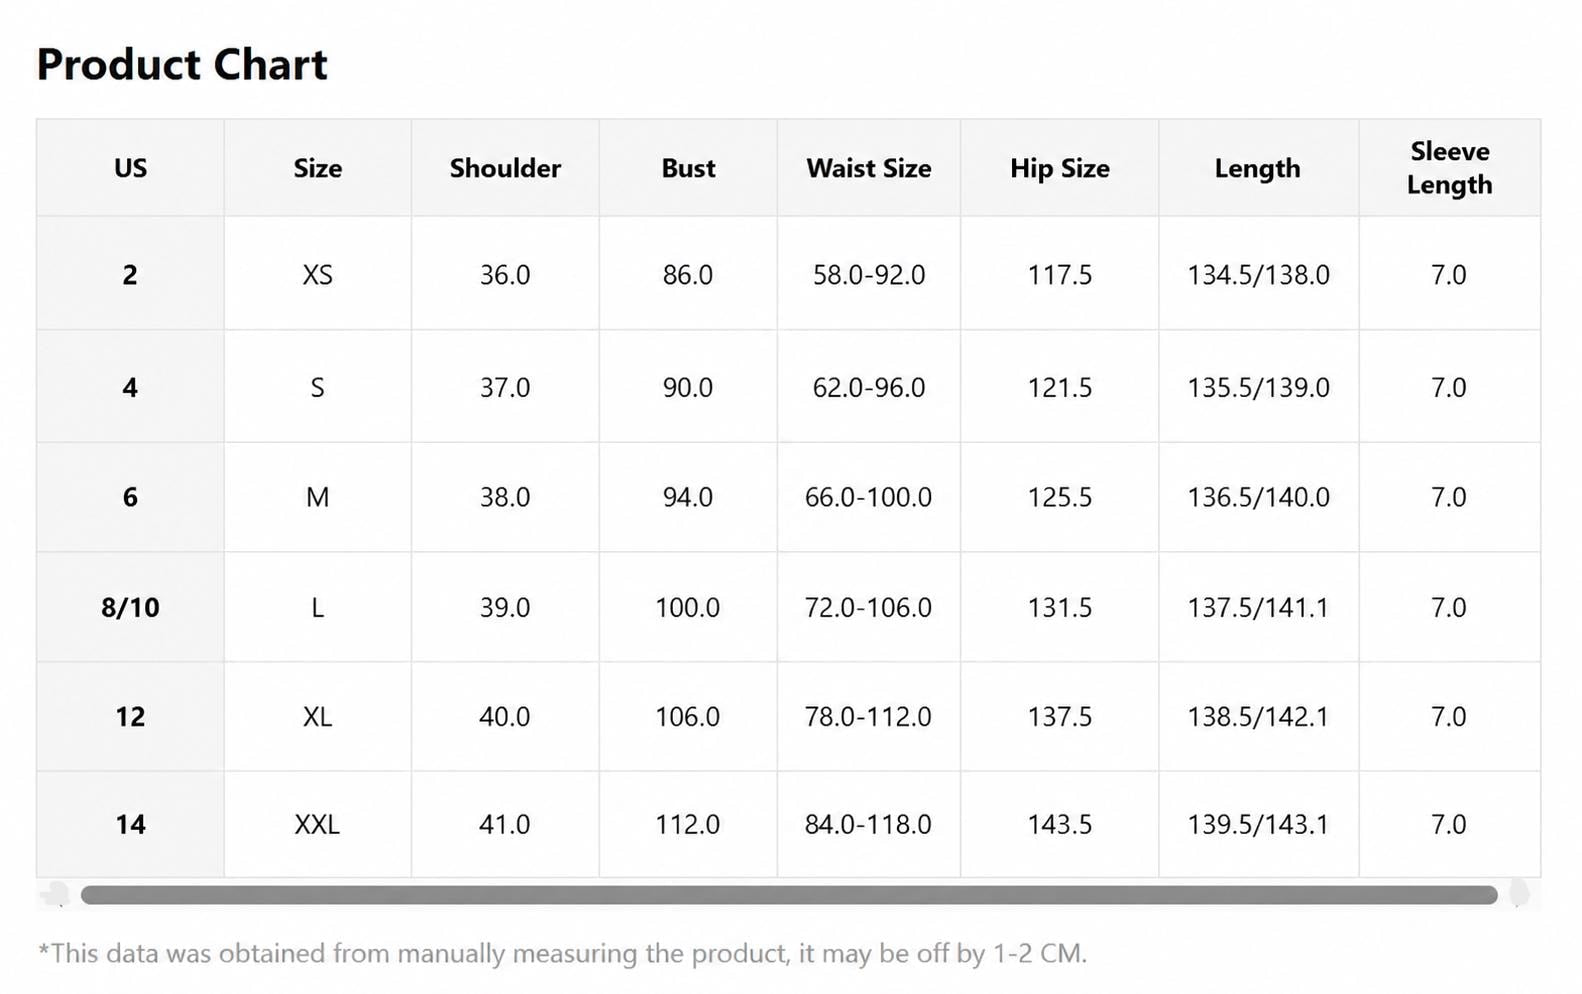Select the US size 2 row label
Image resolution: width=1582 pixels, height=994 pixels.
tap(130, 274)
